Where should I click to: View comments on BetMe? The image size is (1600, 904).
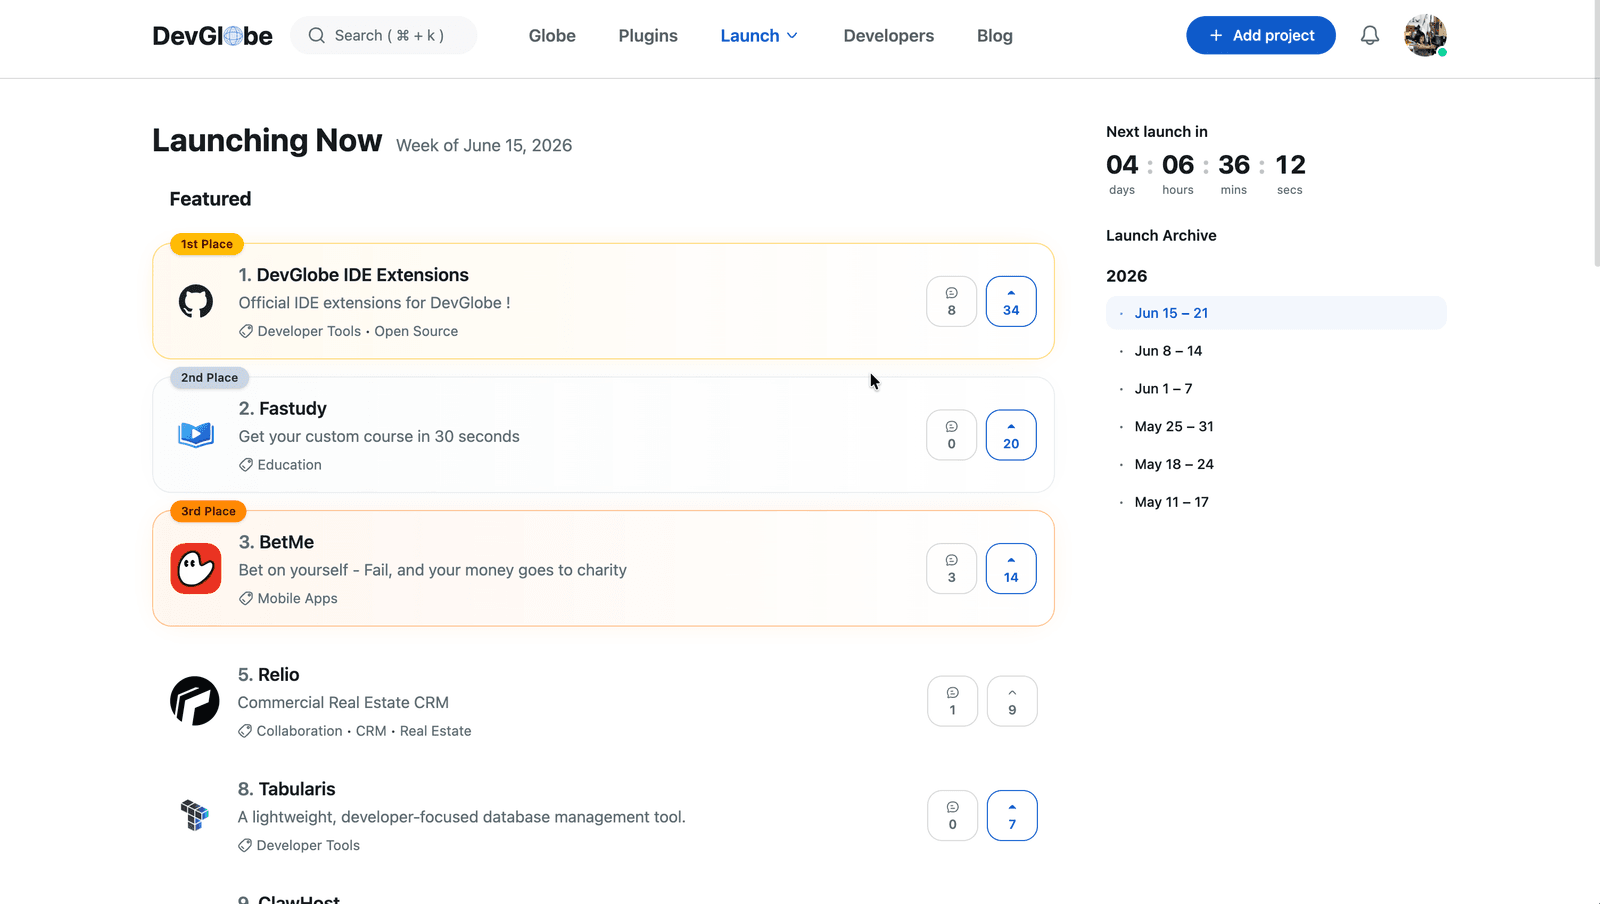coord(951,569)
